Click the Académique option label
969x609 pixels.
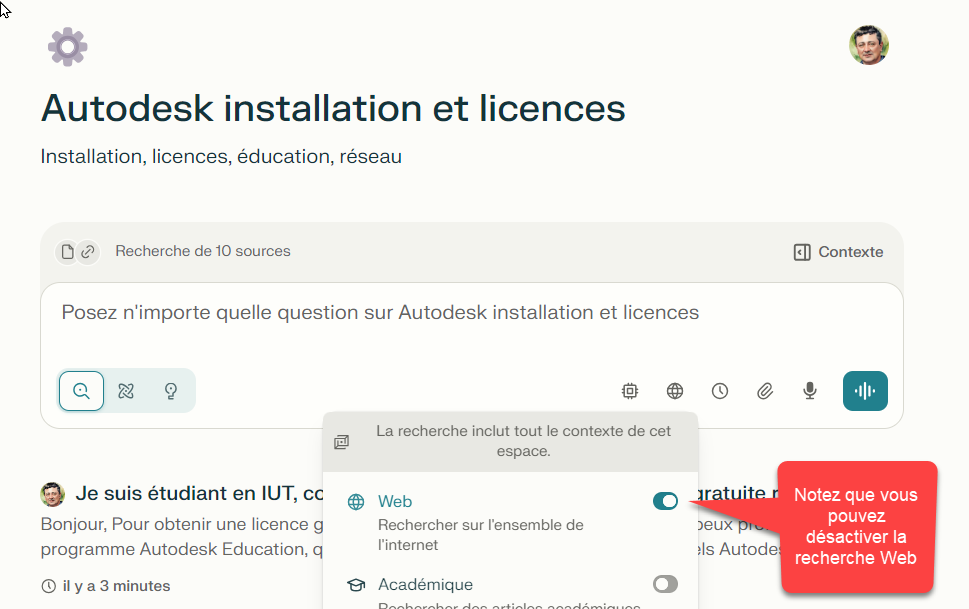click(425, 584)
